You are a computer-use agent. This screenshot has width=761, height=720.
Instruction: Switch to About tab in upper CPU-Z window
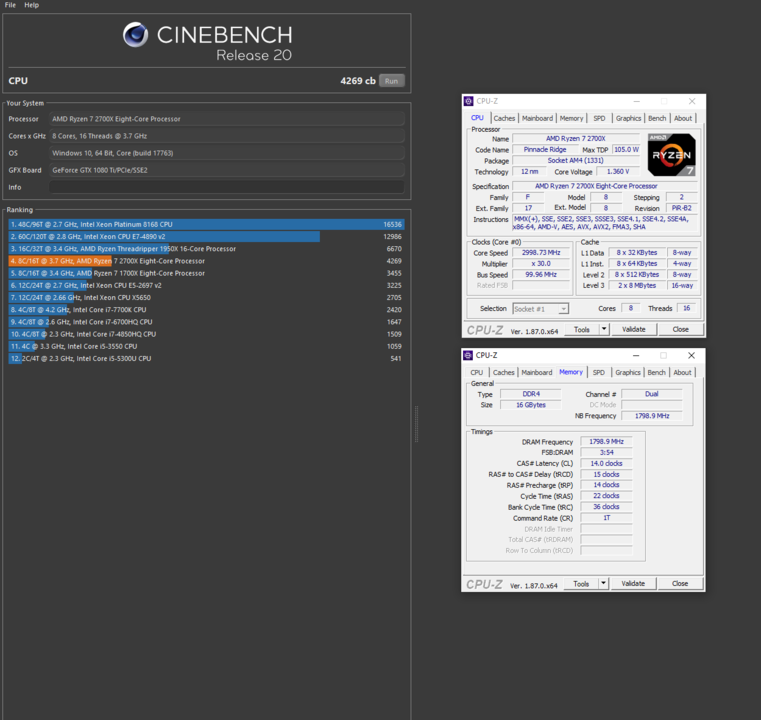(683, 118)
